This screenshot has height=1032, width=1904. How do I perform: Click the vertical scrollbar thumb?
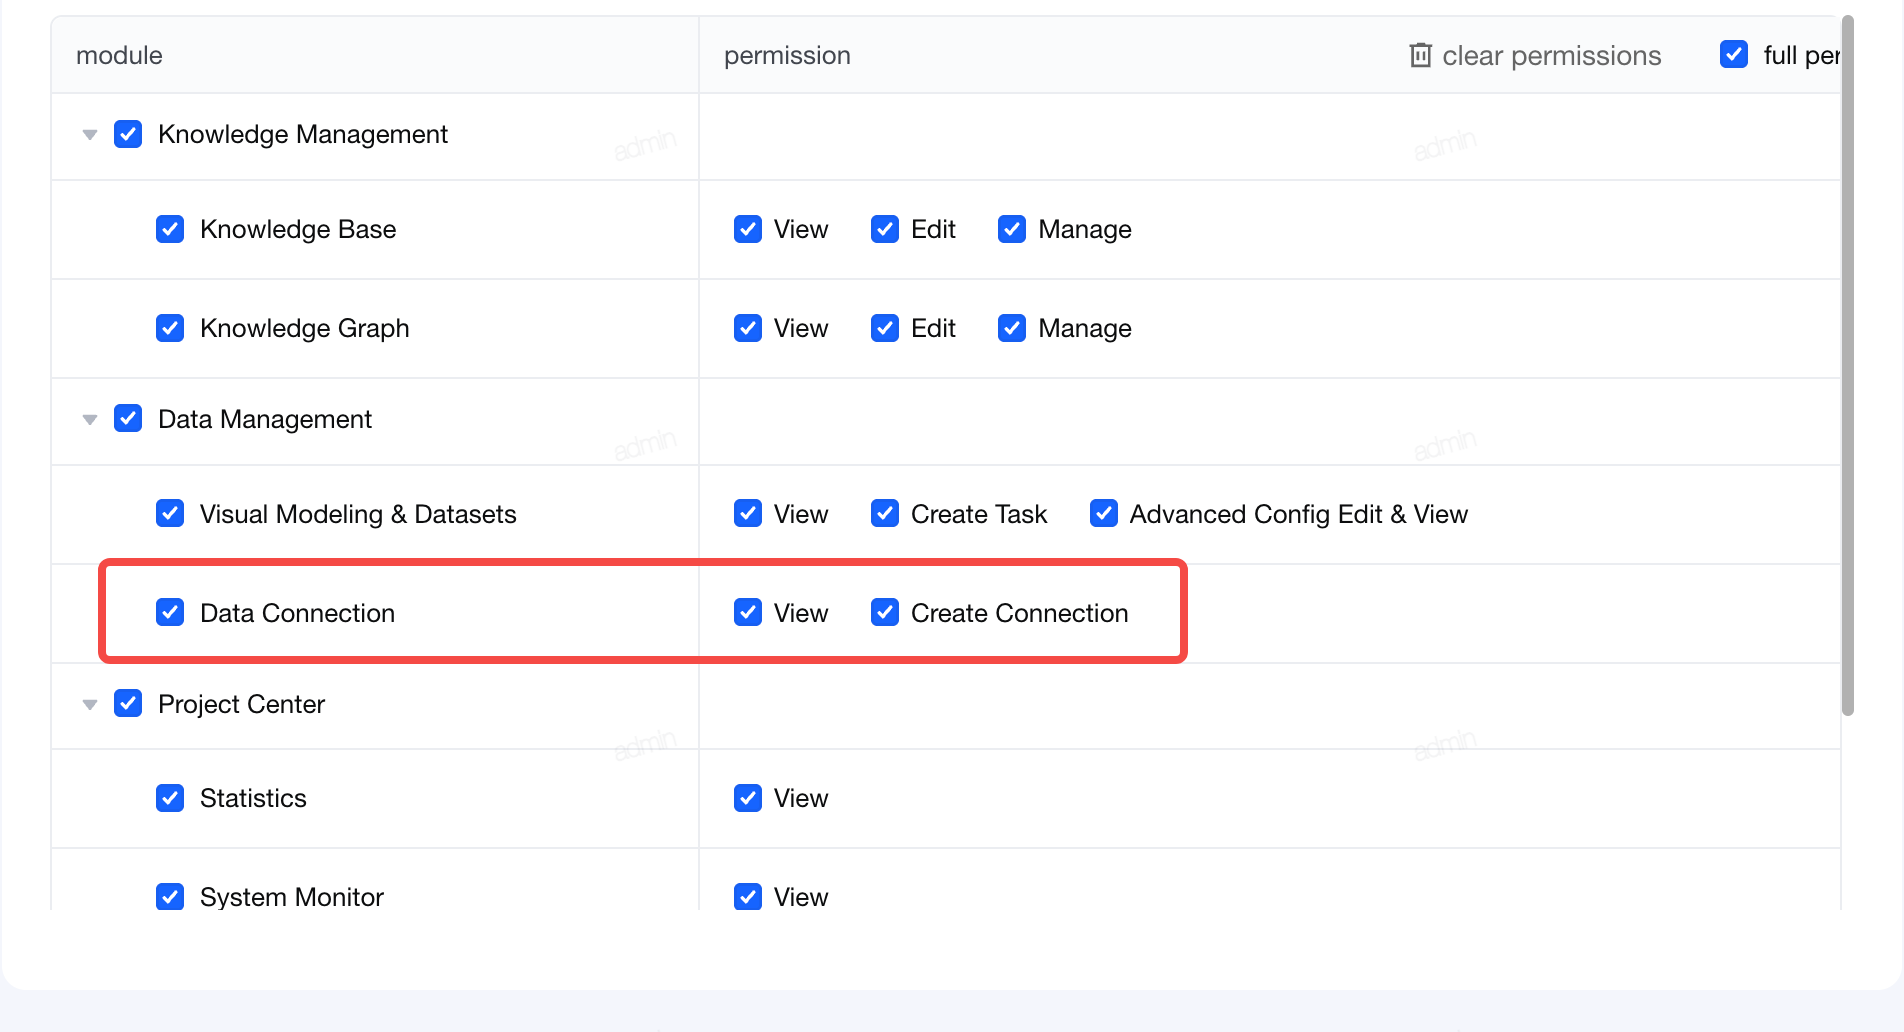click(1848, 365)
